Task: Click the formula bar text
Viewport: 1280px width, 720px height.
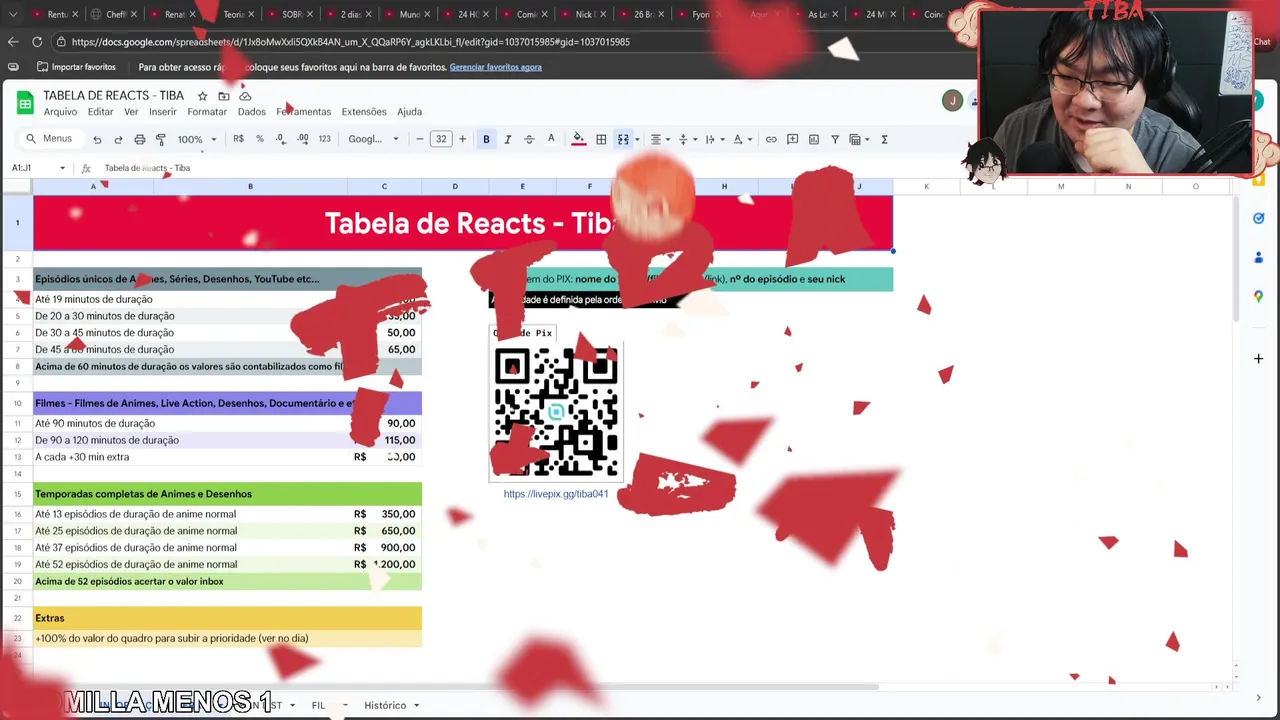Action: [x=147, y=168]
